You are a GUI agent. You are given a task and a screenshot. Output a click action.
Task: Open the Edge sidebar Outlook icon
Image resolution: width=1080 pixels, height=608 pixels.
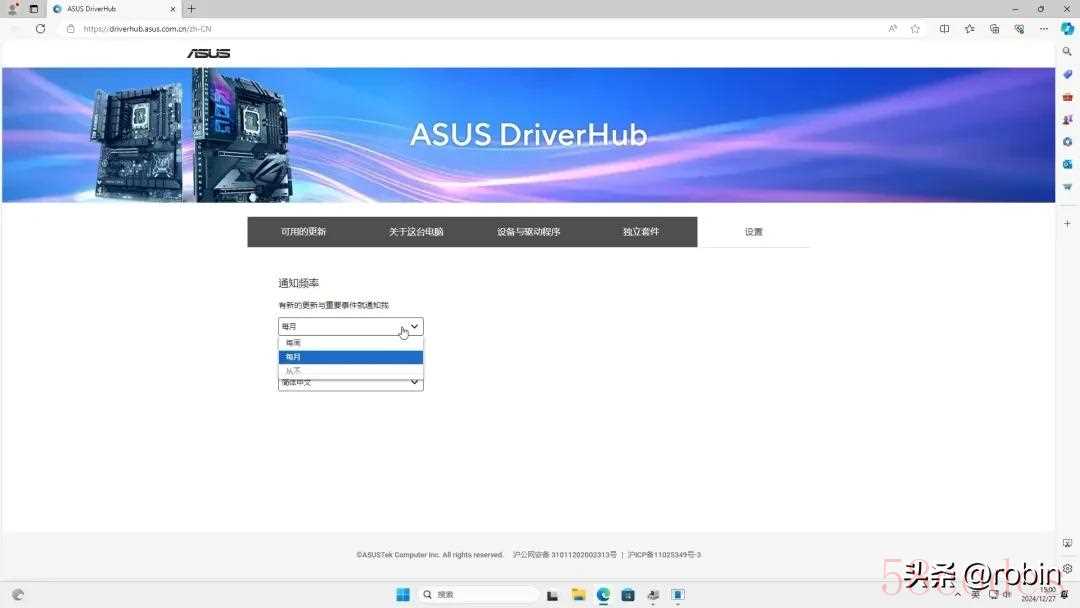coord(1068,165)
